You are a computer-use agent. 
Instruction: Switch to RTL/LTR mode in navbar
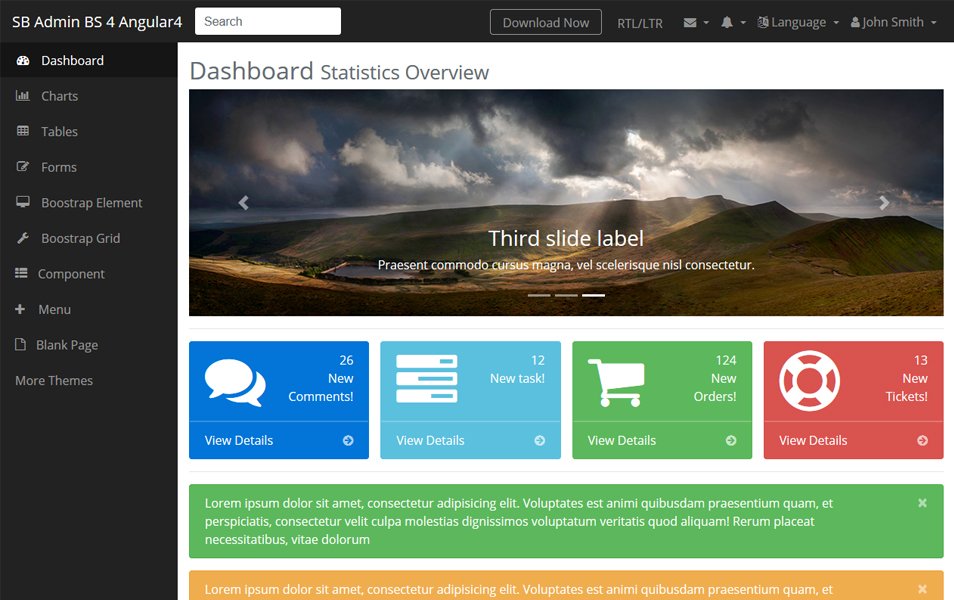pos(639,22)
